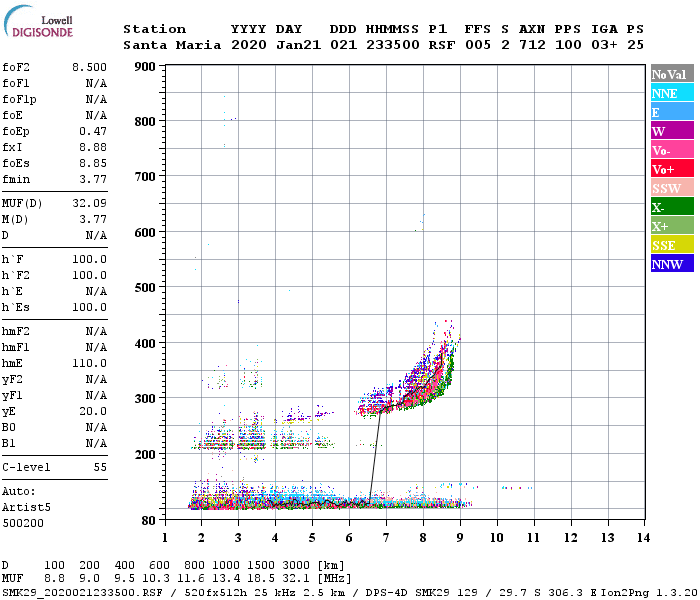Select the SSE yellow legend swatch
The height and width of the screenshot is (600, 700).
[672, 245]
